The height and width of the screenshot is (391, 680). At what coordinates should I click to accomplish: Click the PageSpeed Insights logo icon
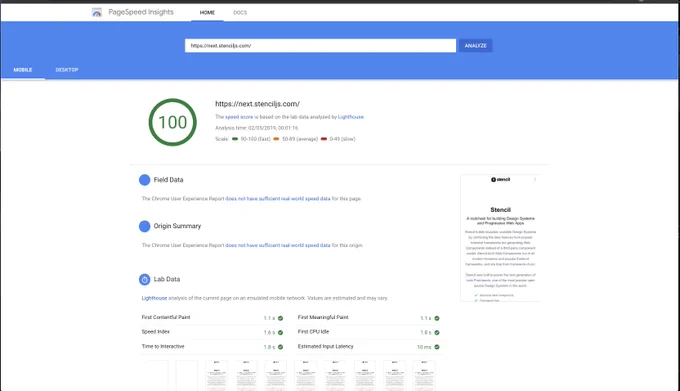(x=97, y=13)
